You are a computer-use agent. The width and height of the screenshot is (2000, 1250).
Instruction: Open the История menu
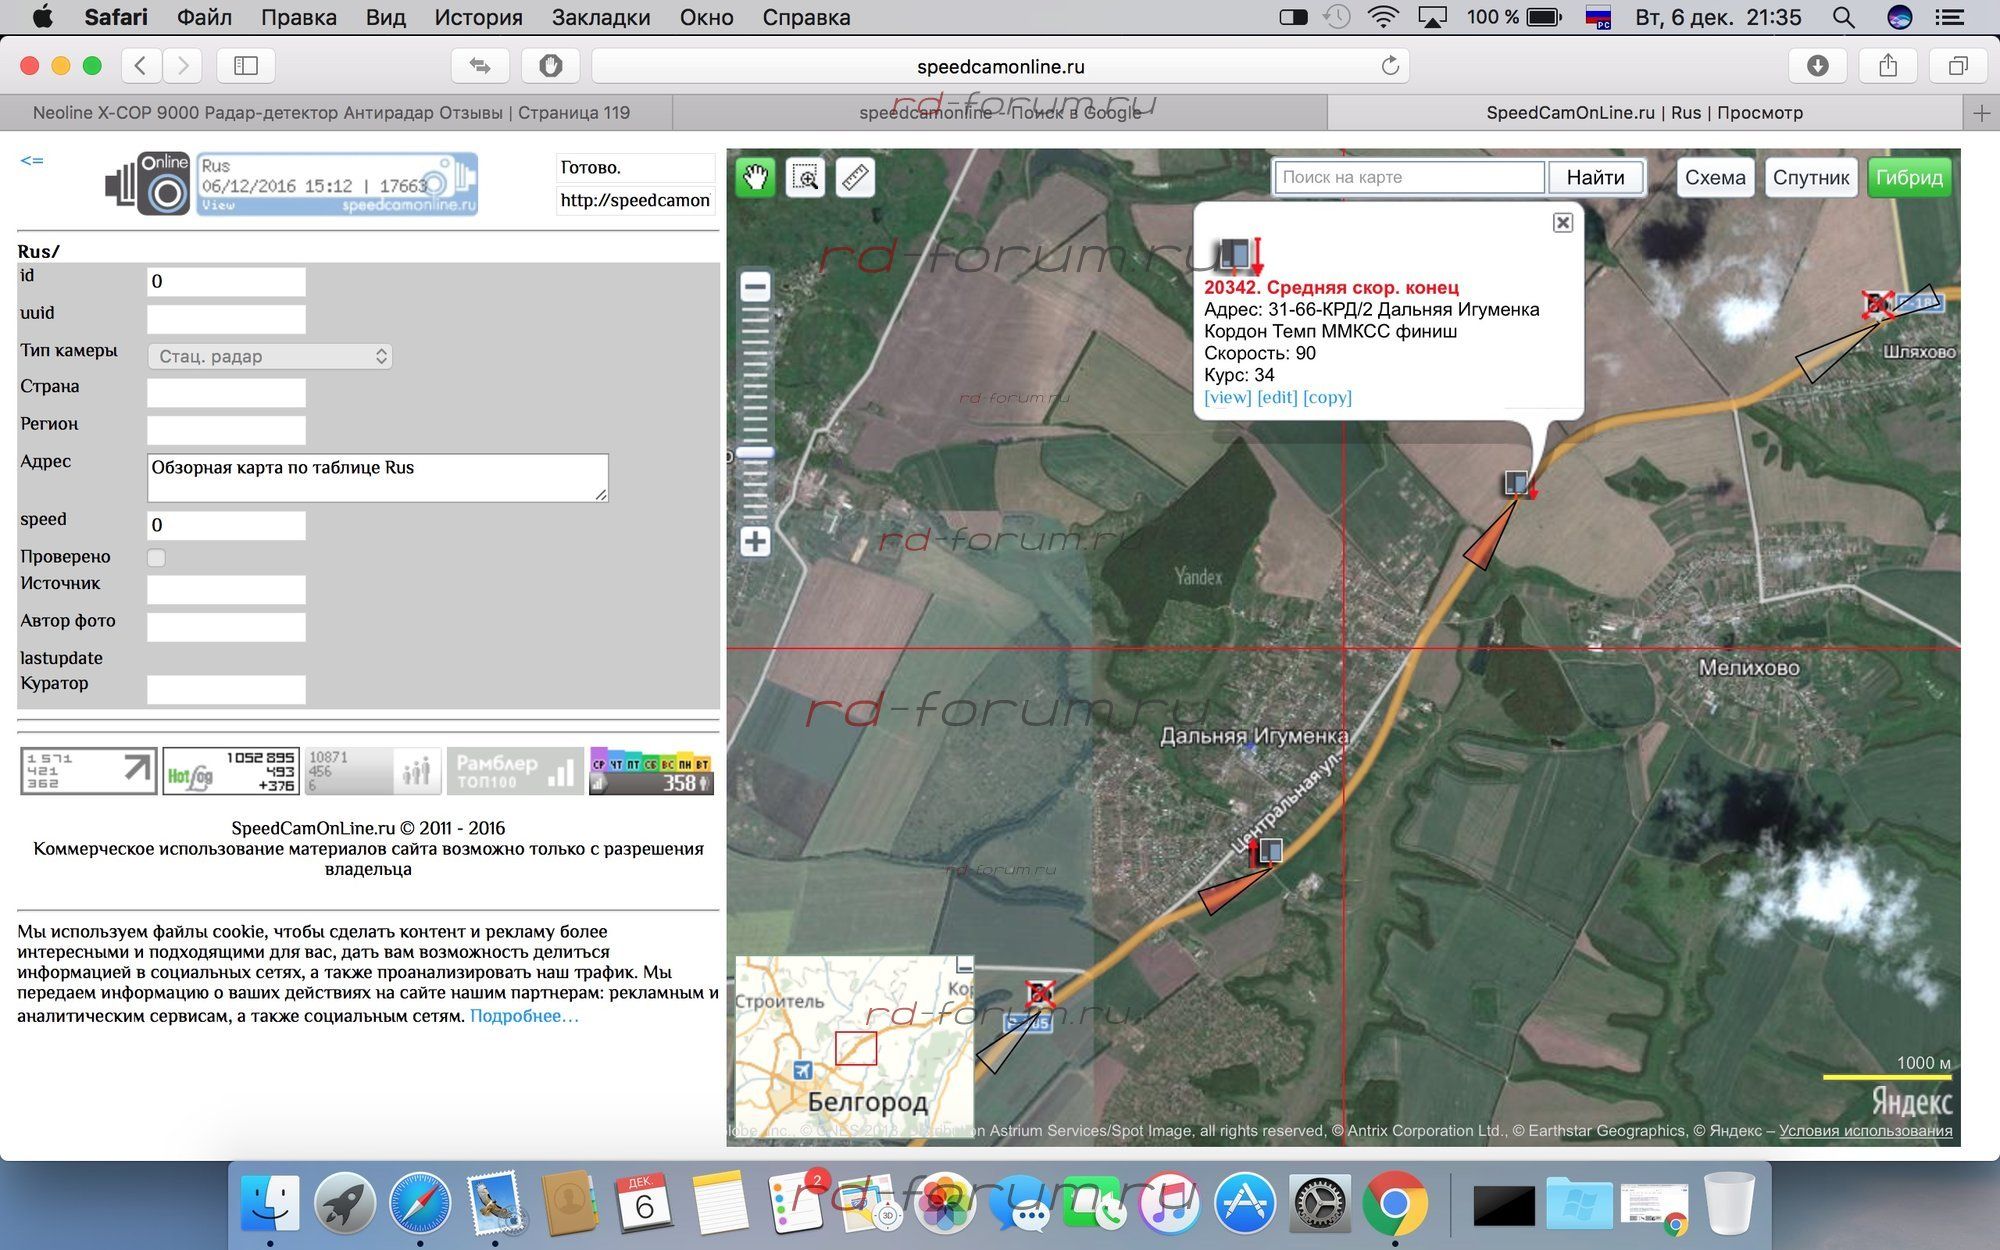point(478,17)
